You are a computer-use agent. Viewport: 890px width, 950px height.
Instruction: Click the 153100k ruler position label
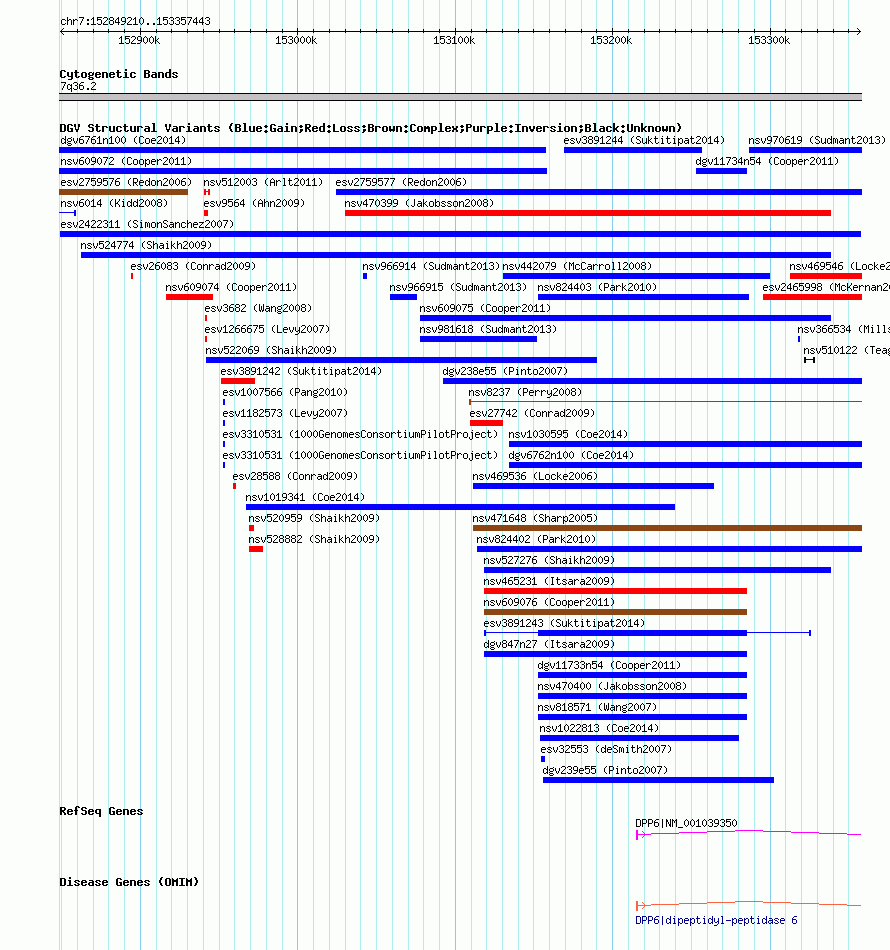click(x=454, y=40)
